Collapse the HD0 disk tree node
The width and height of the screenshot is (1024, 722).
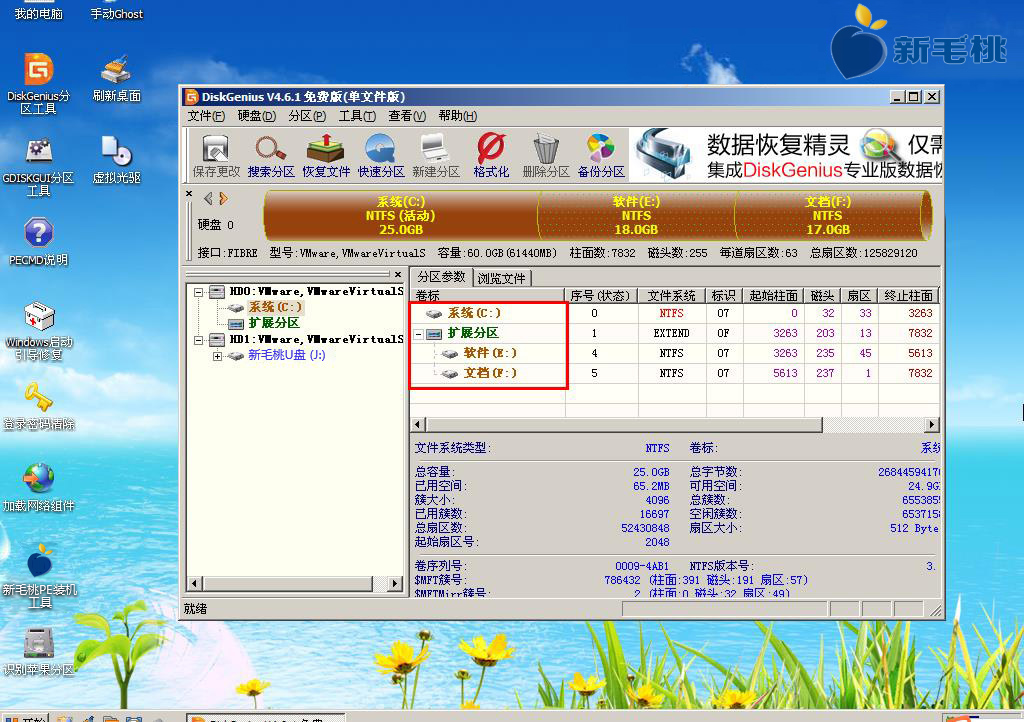click(x=199, y=292)
